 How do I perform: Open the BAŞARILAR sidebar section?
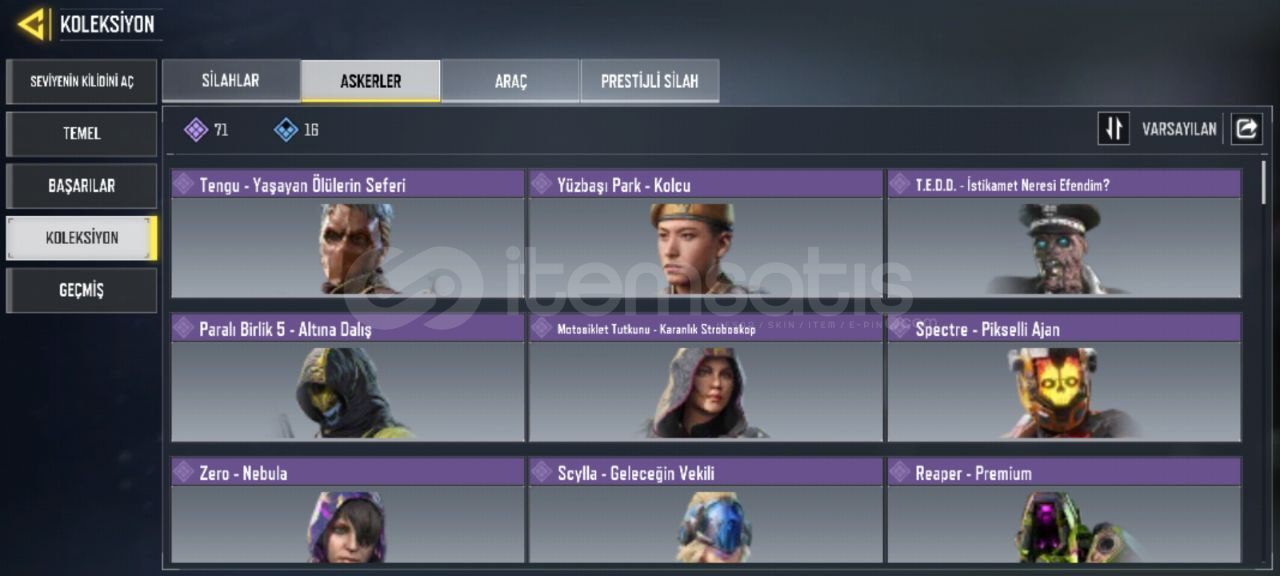81,186
